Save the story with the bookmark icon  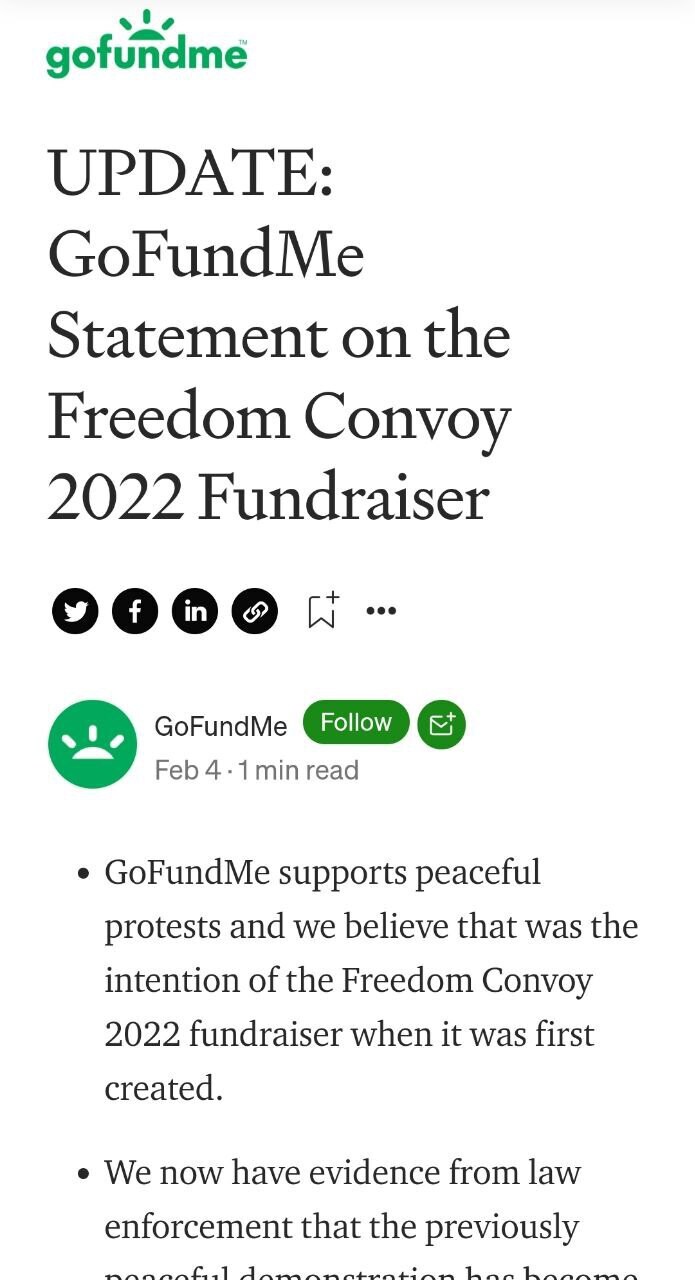(x=322, y=610)
